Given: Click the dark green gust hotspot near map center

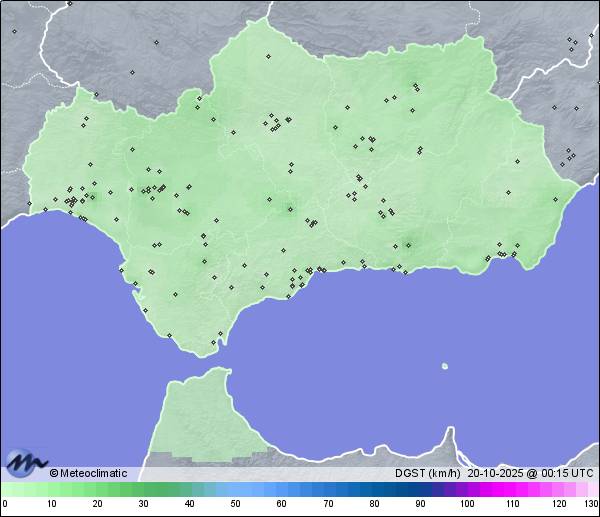Looking at the screenshot, I should (290, 209).
